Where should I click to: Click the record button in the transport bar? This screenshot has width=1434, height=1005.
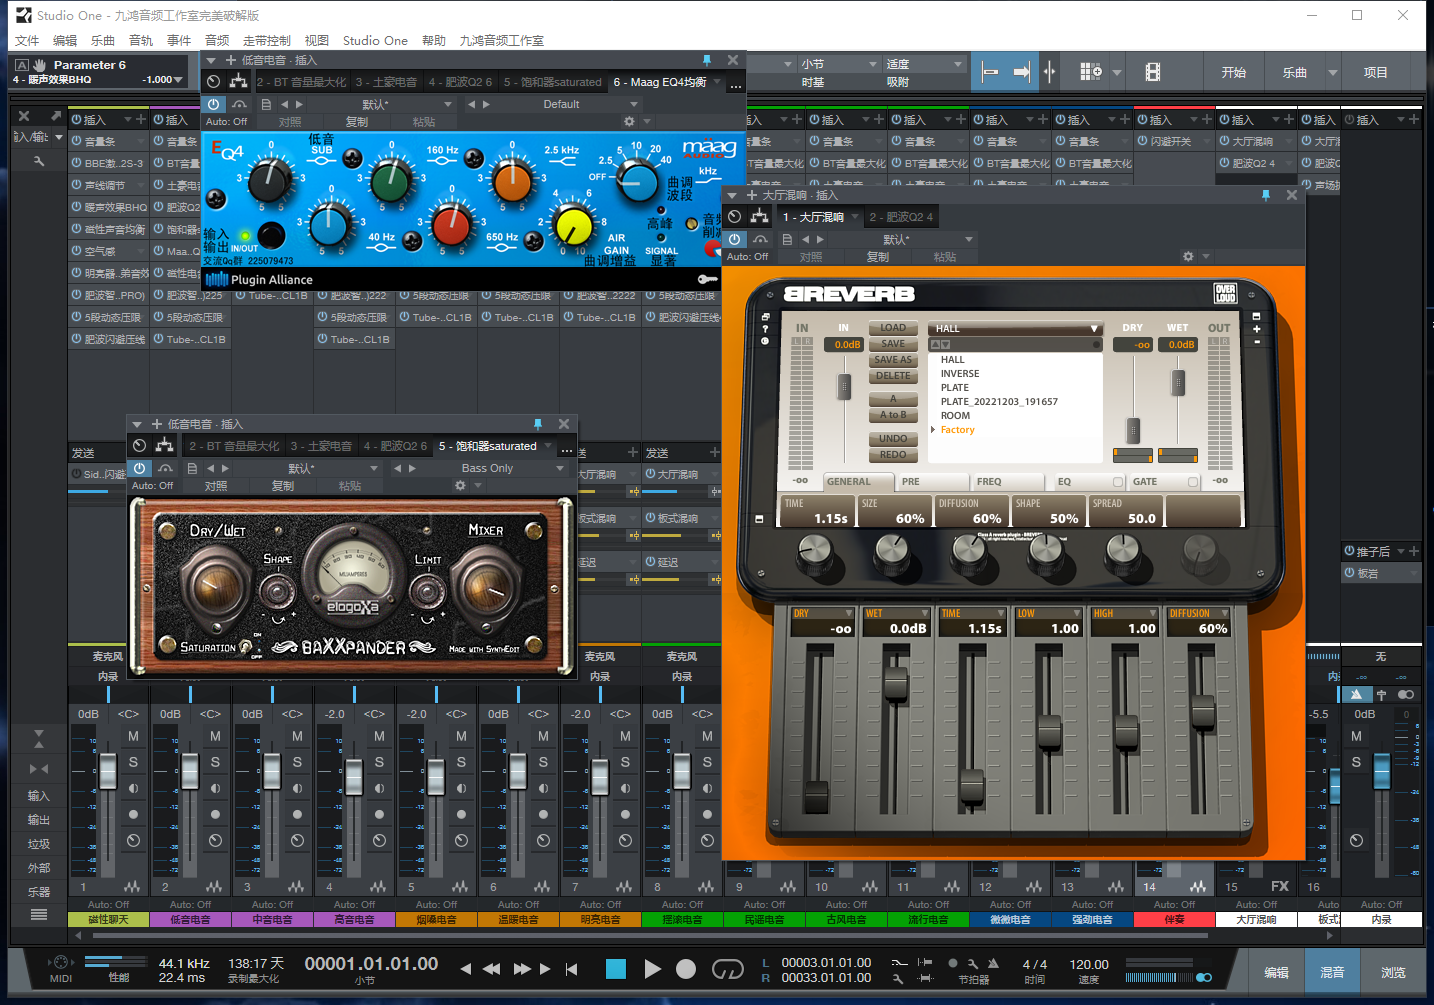(x=684, y=968)
